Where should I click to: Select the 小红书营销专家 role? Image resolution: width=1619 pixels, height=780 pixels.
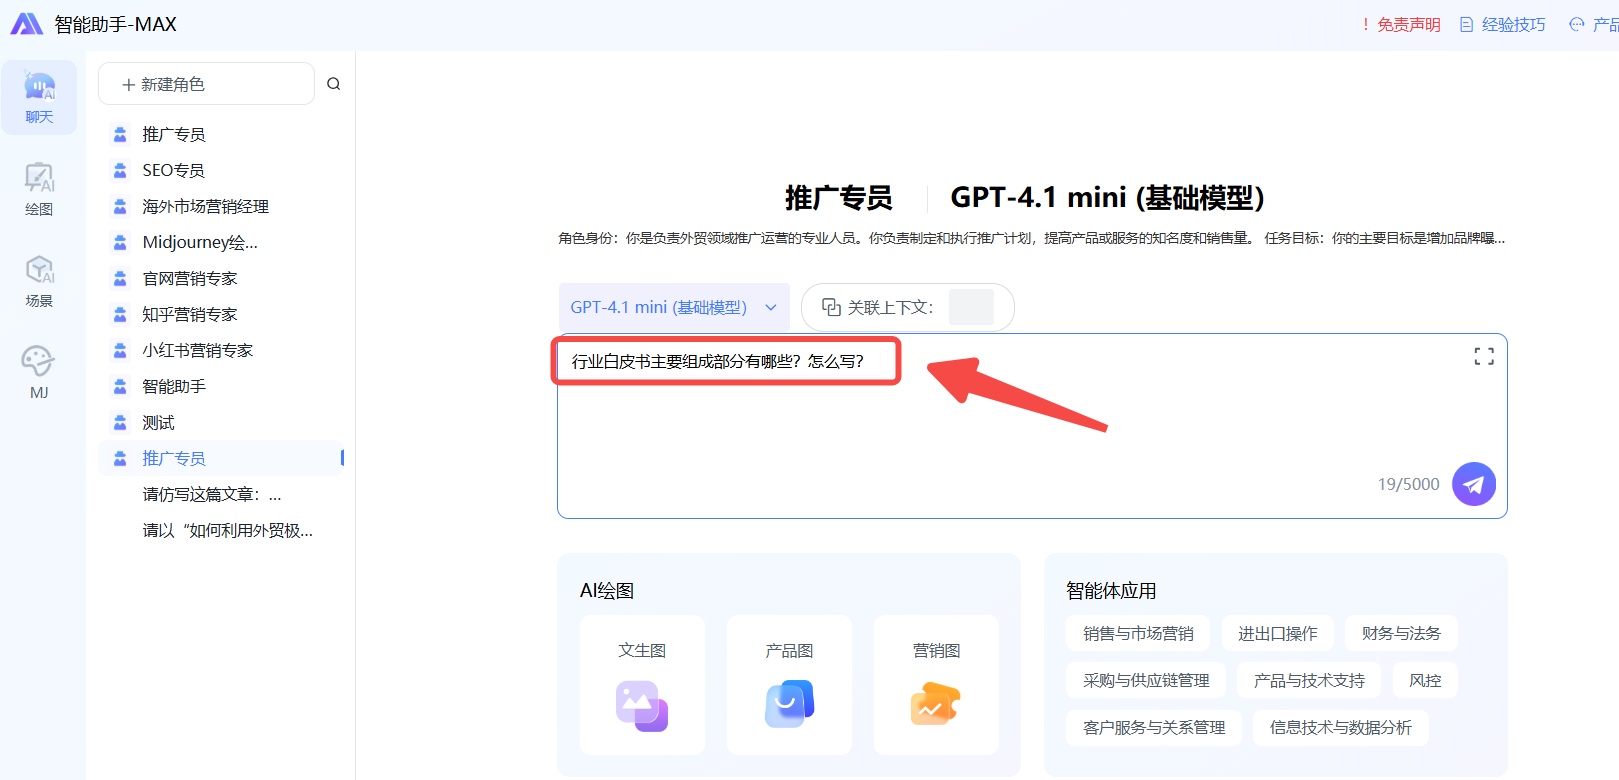(197, 350)
